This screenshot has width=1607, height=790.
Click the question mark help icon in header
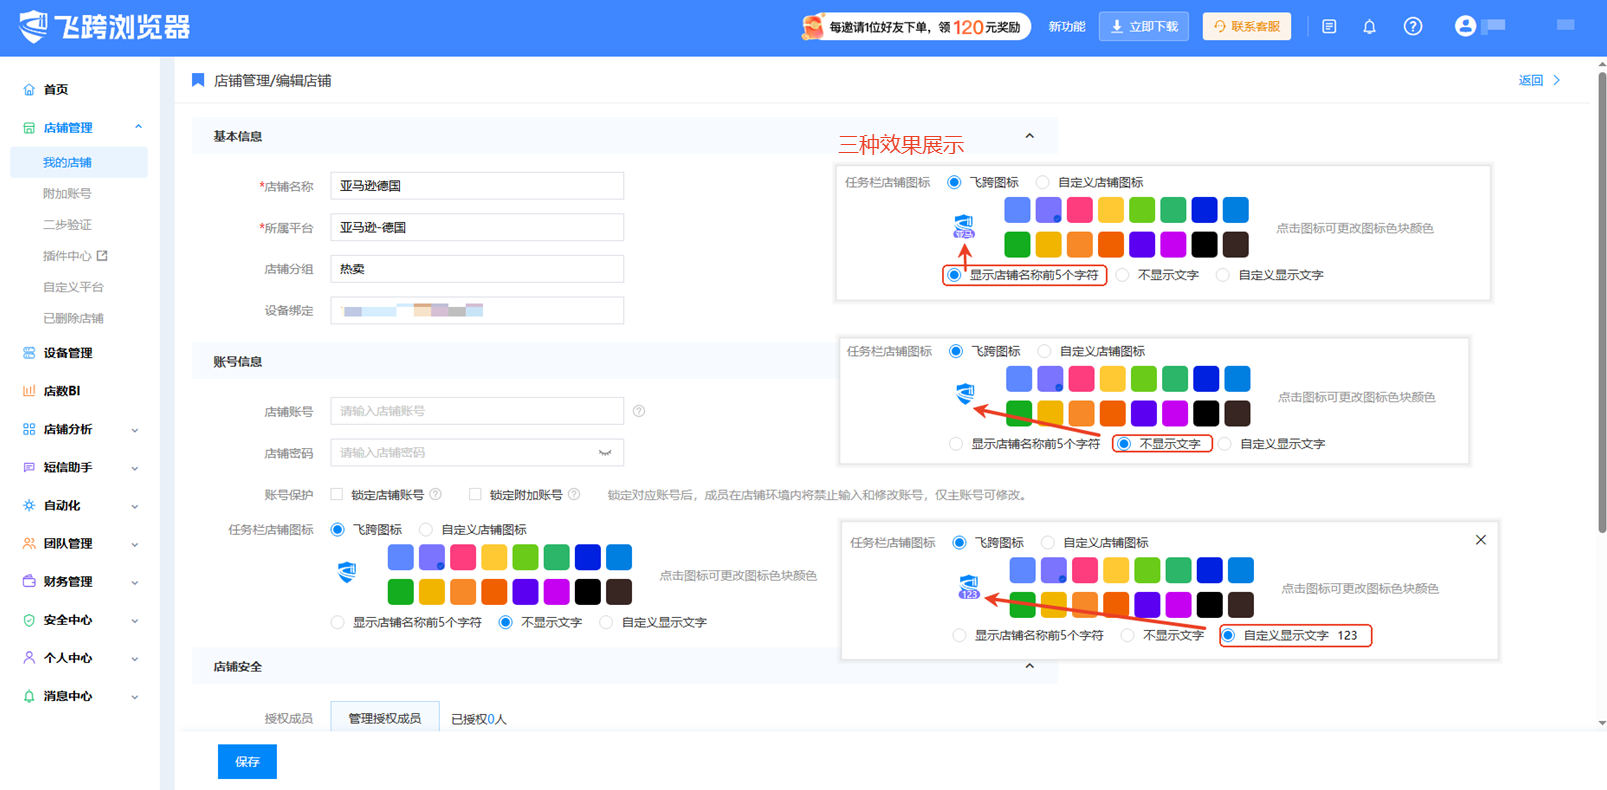(x=1413, y=27)
